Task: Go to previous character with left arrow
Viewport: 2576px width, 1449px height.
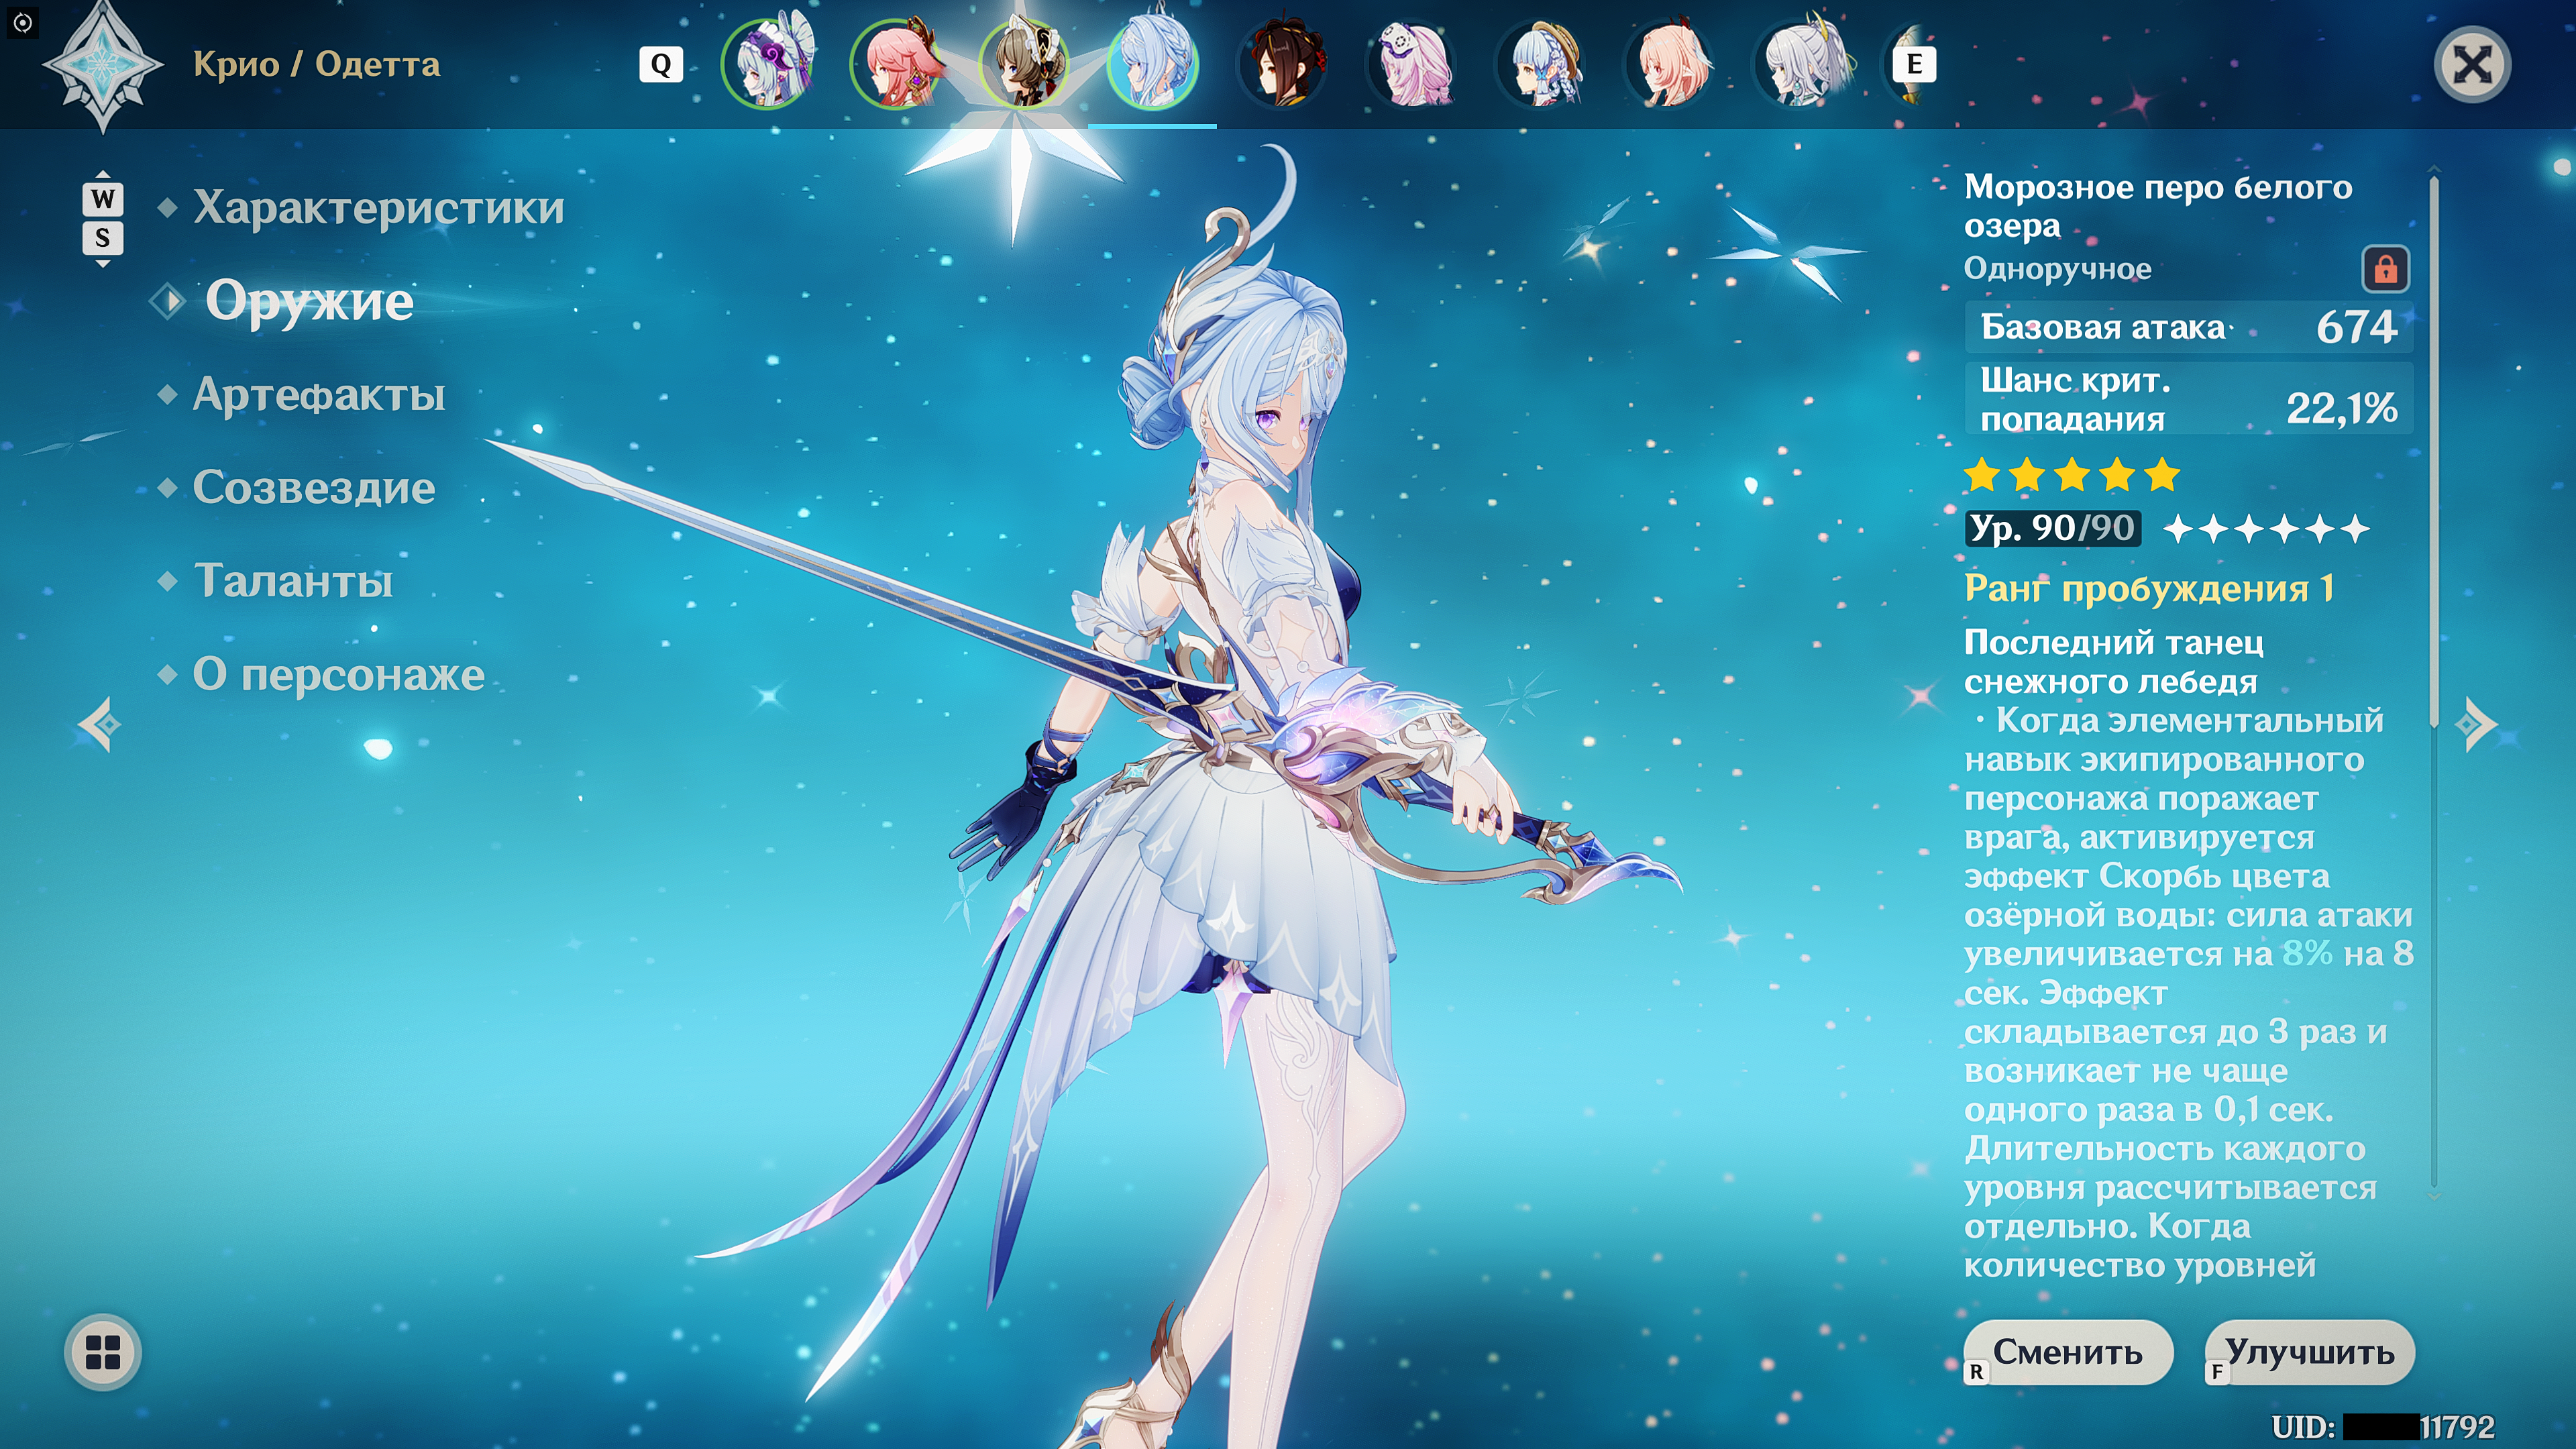Action: pos(100,724)
